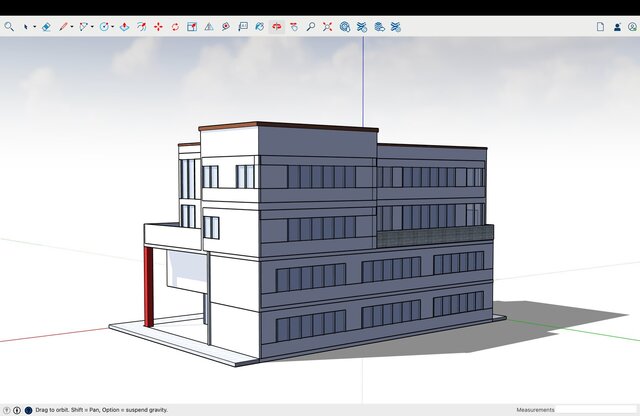Select the Eraser tool

click(x=46, y=27)
